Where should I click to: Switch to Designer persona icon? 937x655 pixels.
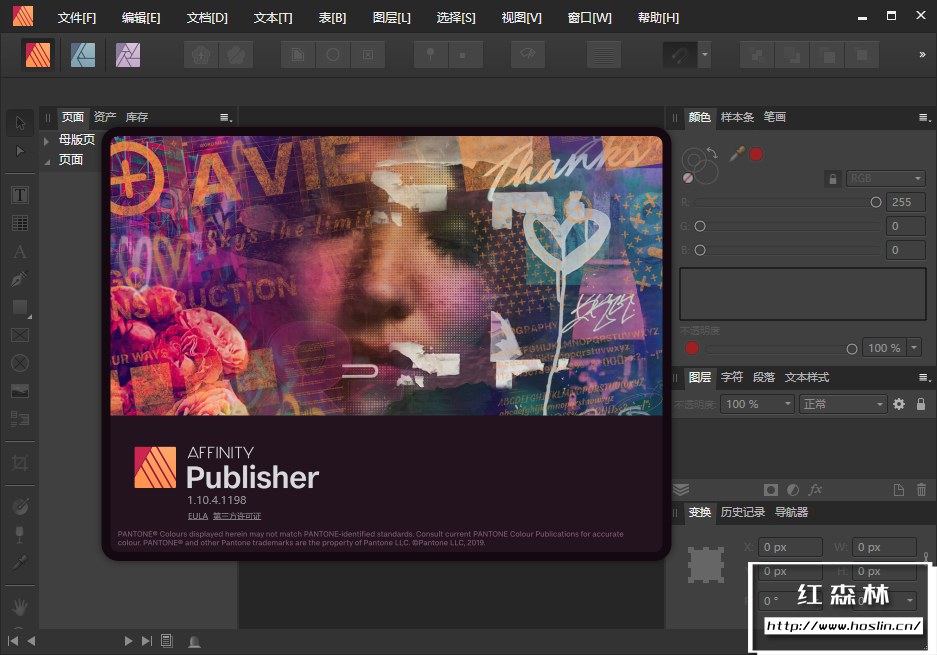[83, 55]
